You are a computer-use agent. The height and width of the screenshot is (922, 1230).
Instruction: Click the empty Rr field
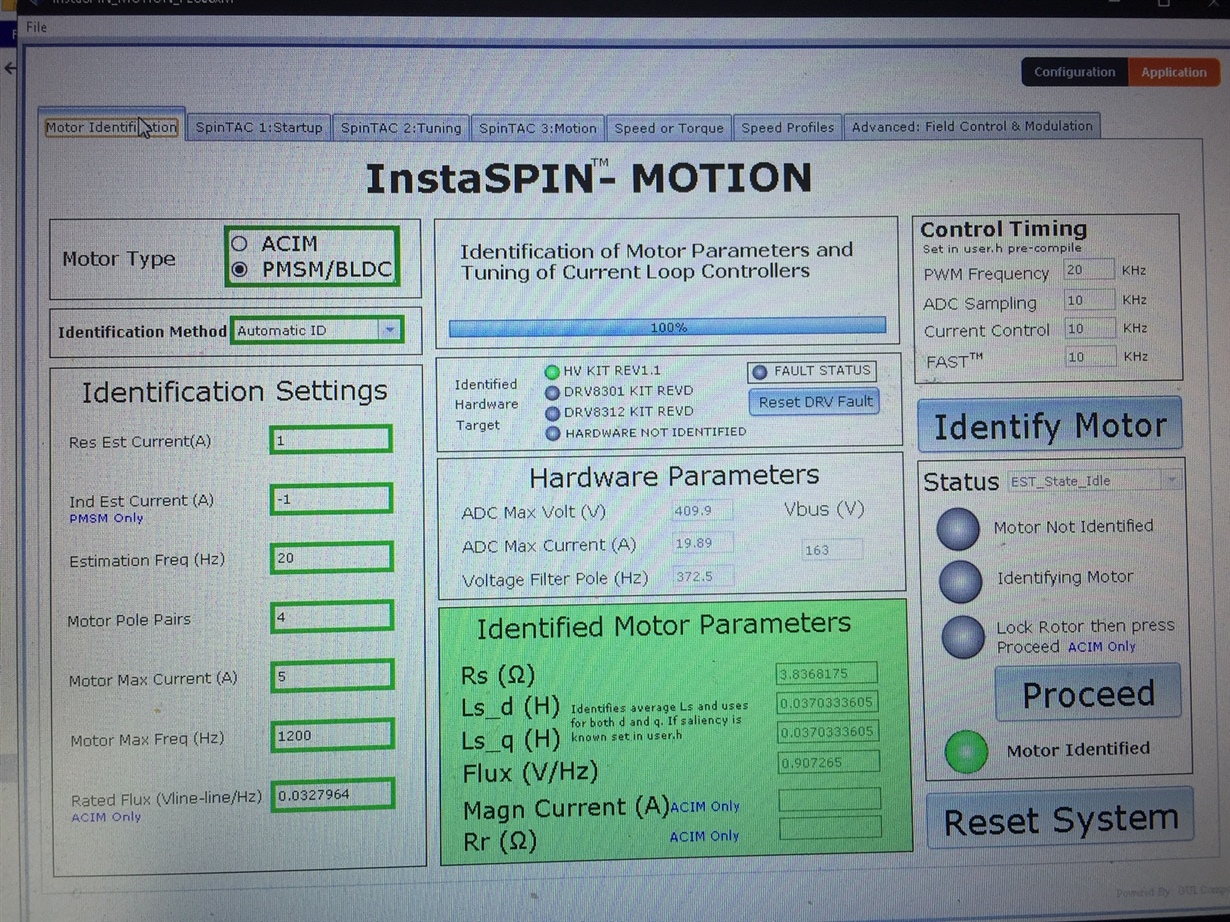pos(830,828)
